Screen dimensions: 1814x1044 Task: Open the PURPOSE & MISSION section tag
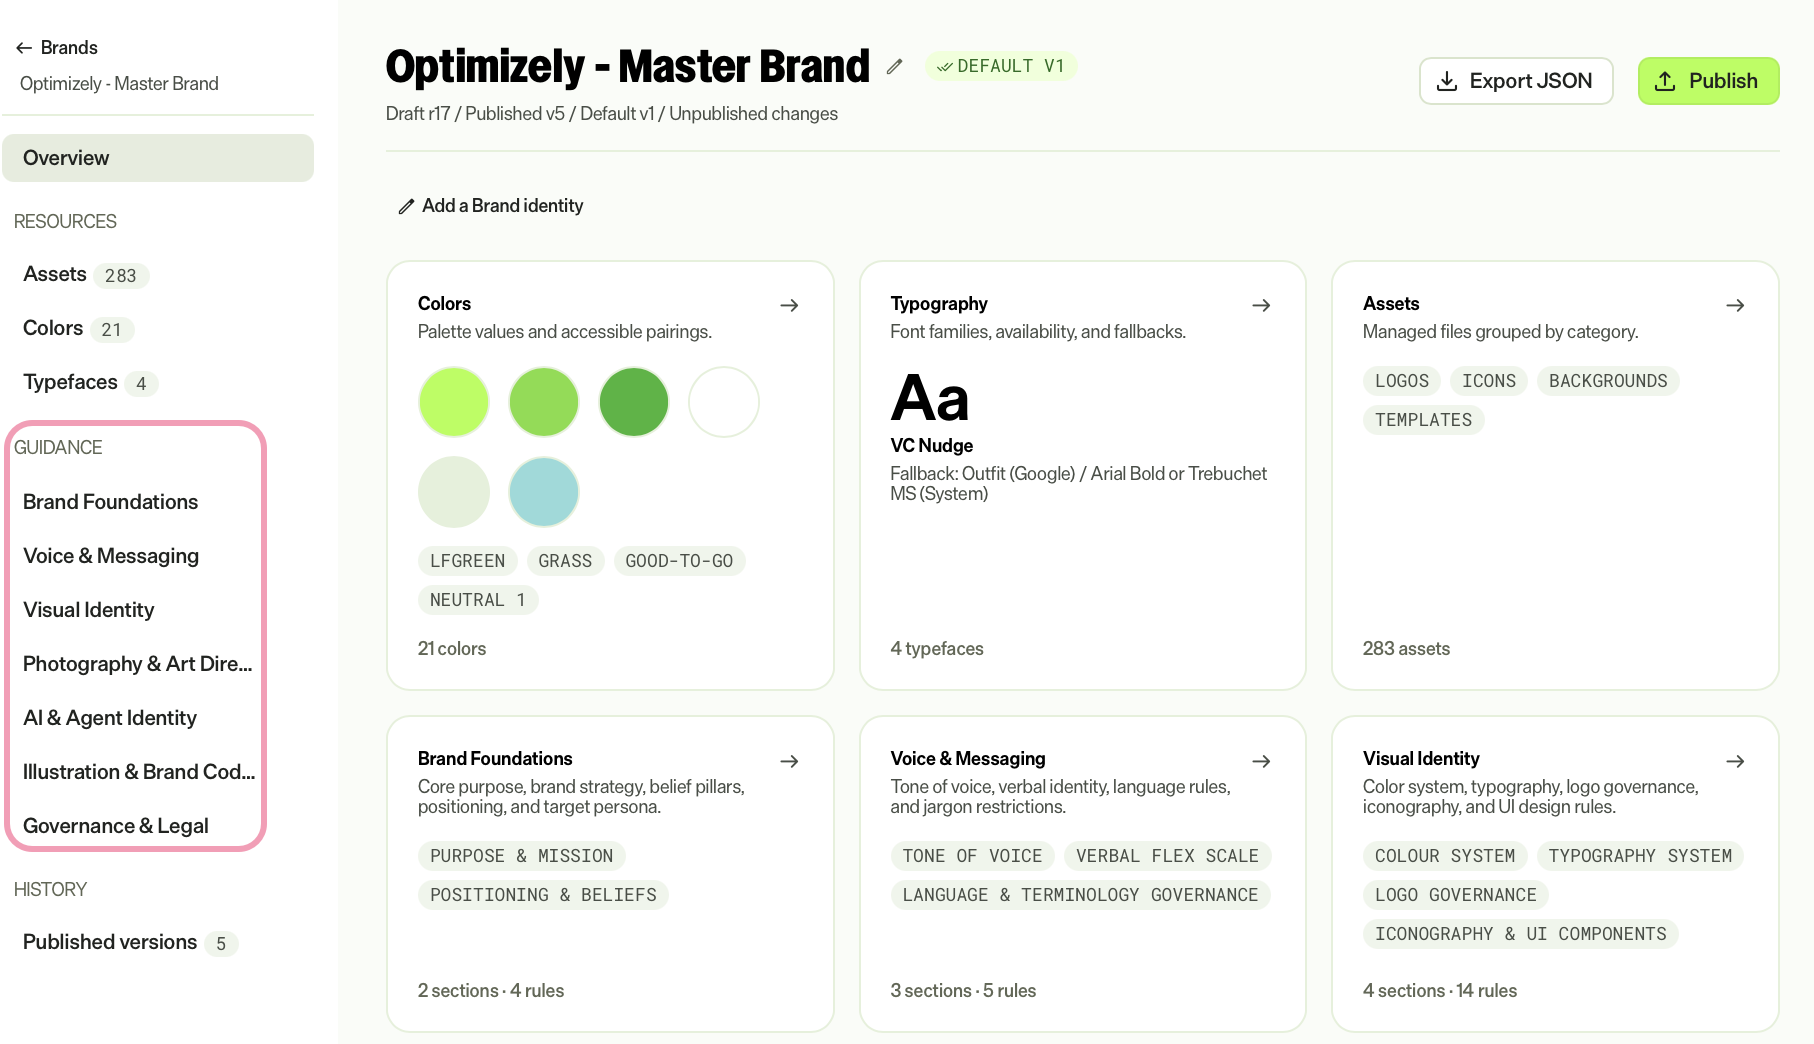[x=522, y=856]
